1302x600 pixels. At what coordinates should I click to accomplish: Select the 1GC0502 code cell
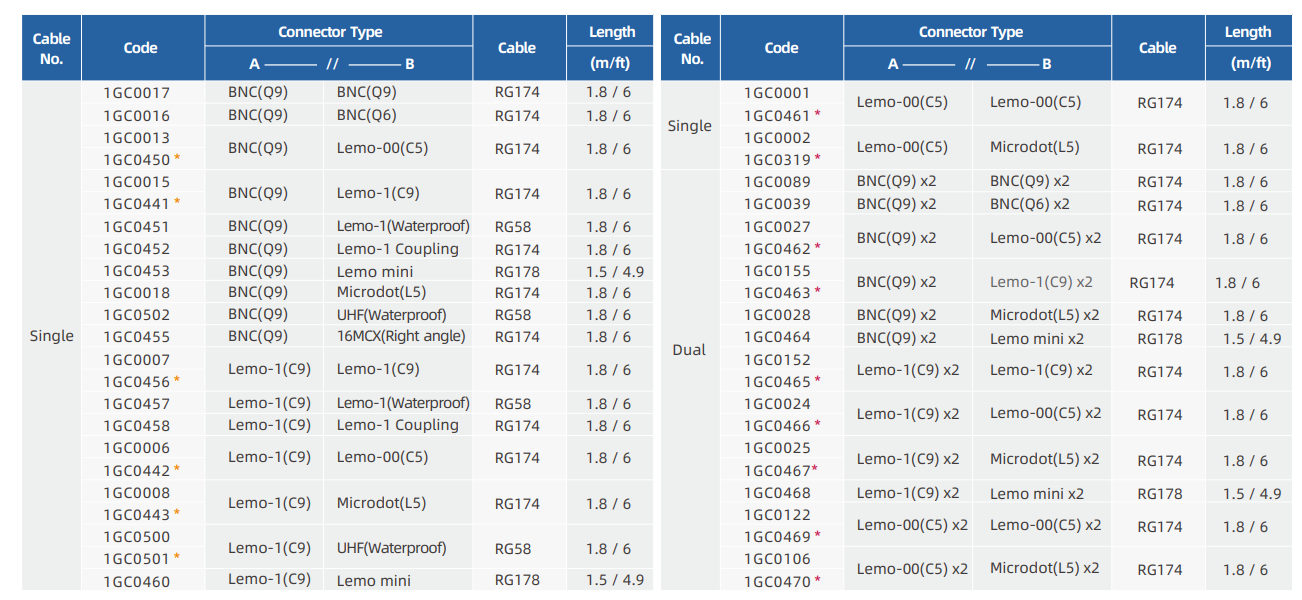tap(137, 315)
